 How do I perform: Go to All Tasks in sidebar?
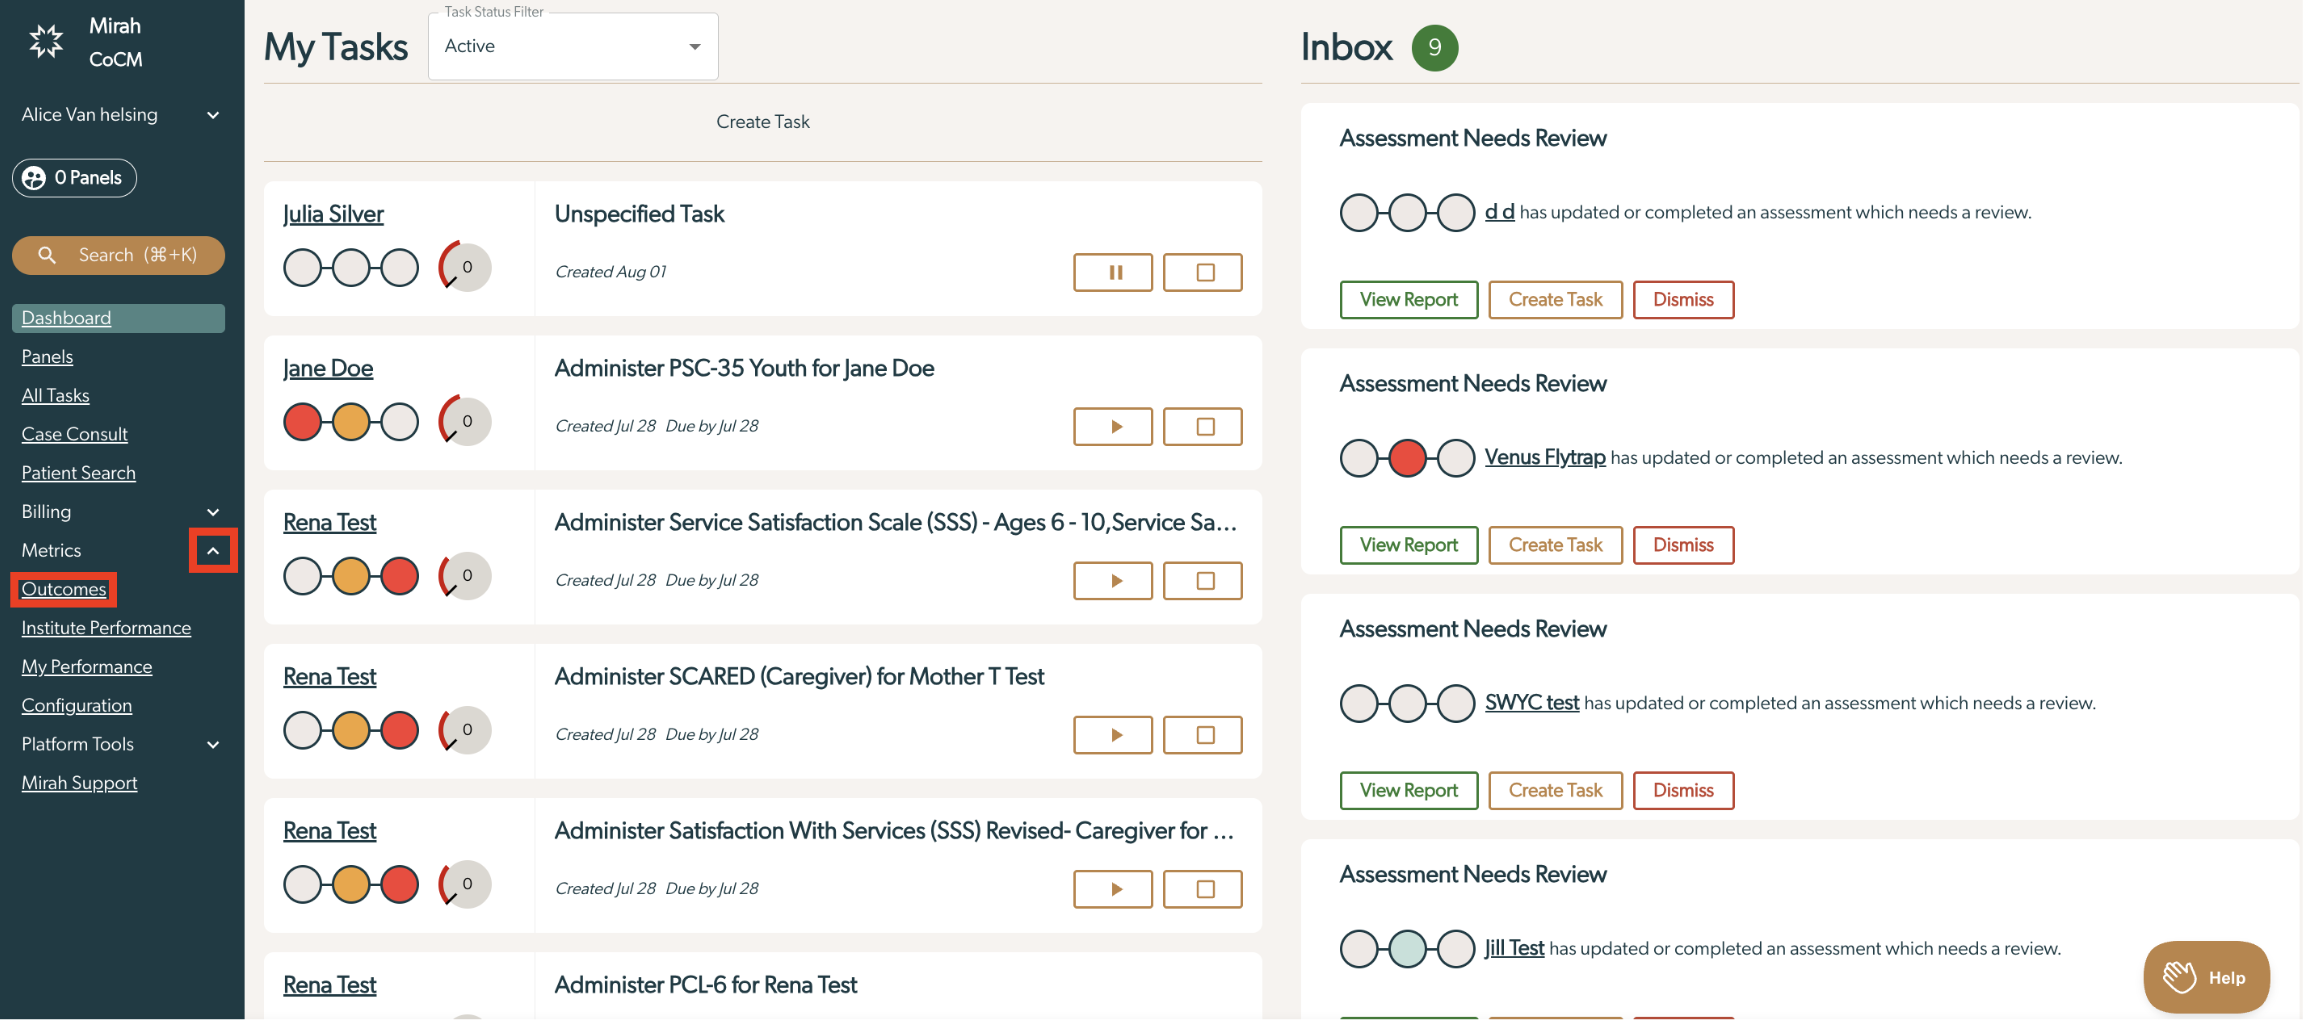[x=56, y=395]
